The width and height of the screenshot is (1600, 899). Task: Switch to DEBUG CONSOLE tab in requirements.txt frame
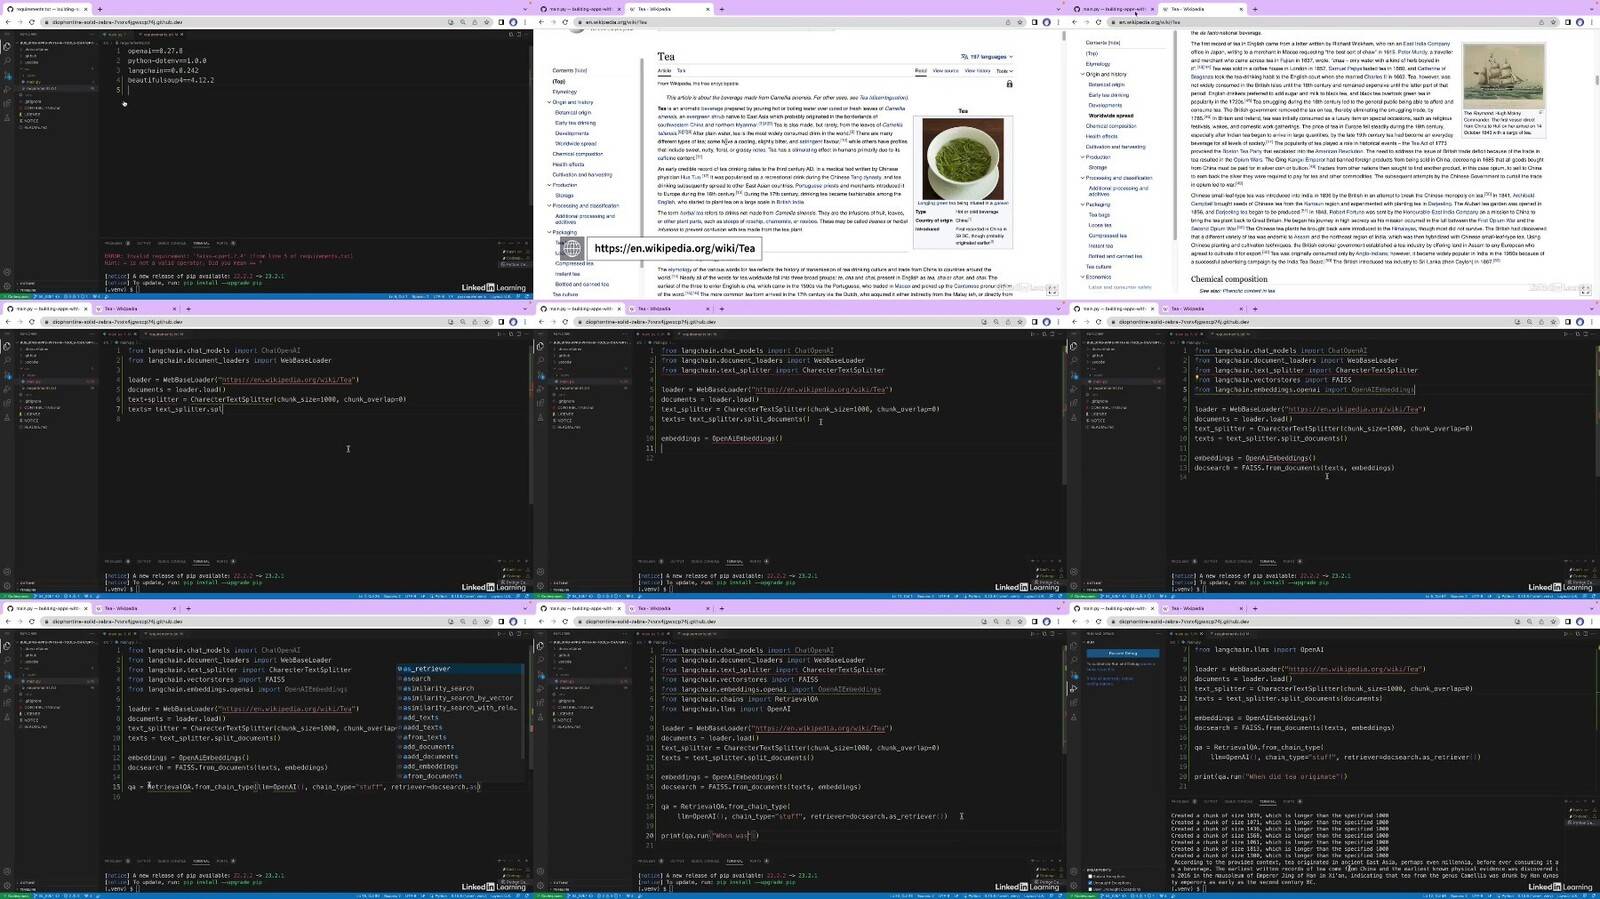click(x=172, y=243)
